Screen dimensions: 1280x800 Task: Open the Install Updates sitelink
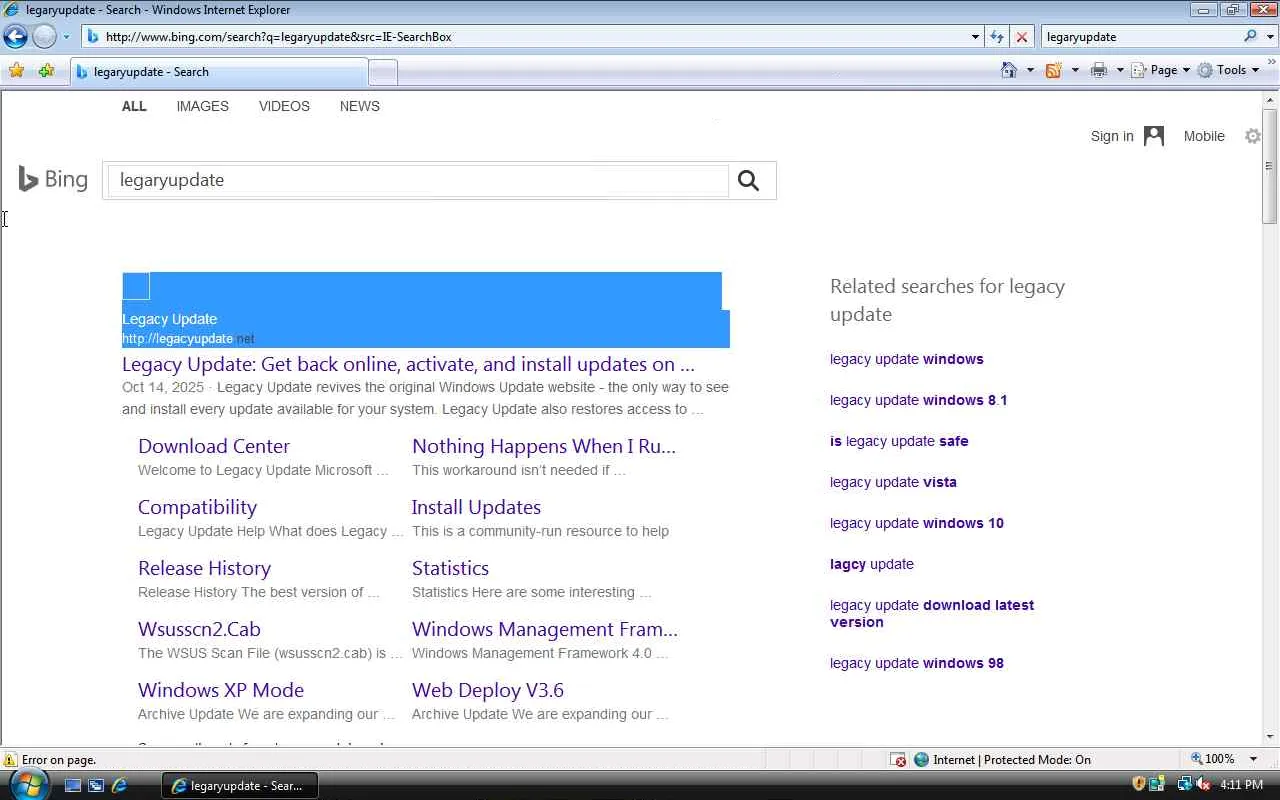click(x=476, y=507)
